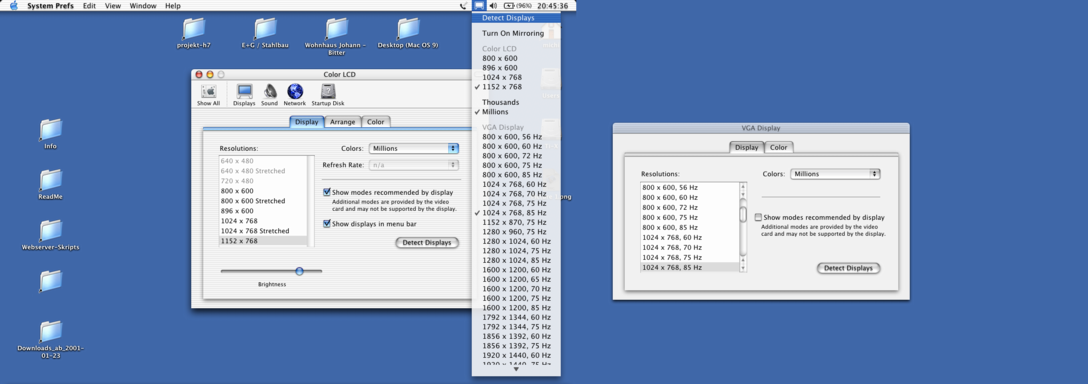Choose 1600 x 1200, 60 Hz in menu
This screenshot has width=1088, height=384.
(x=516, y=269)
